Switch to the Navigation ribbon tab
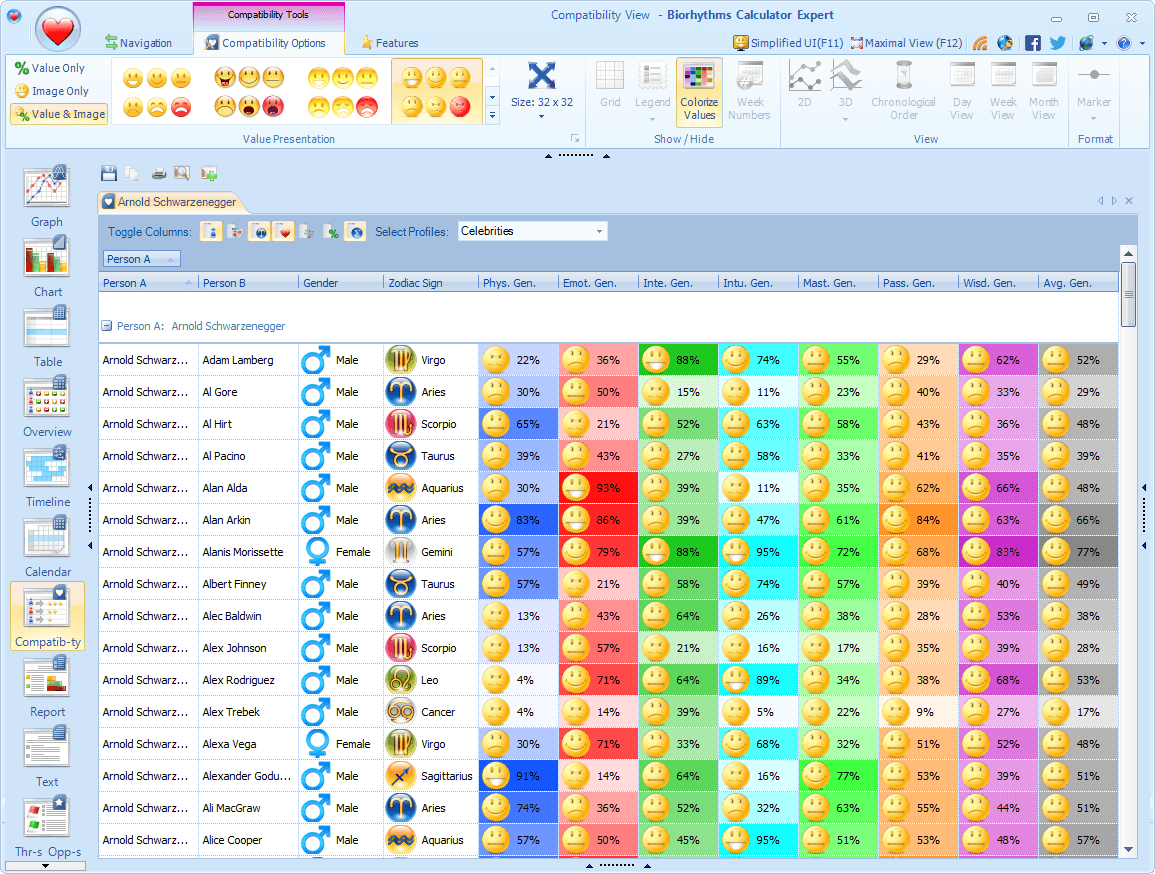The image size is (1155, 874). point(138,43)
